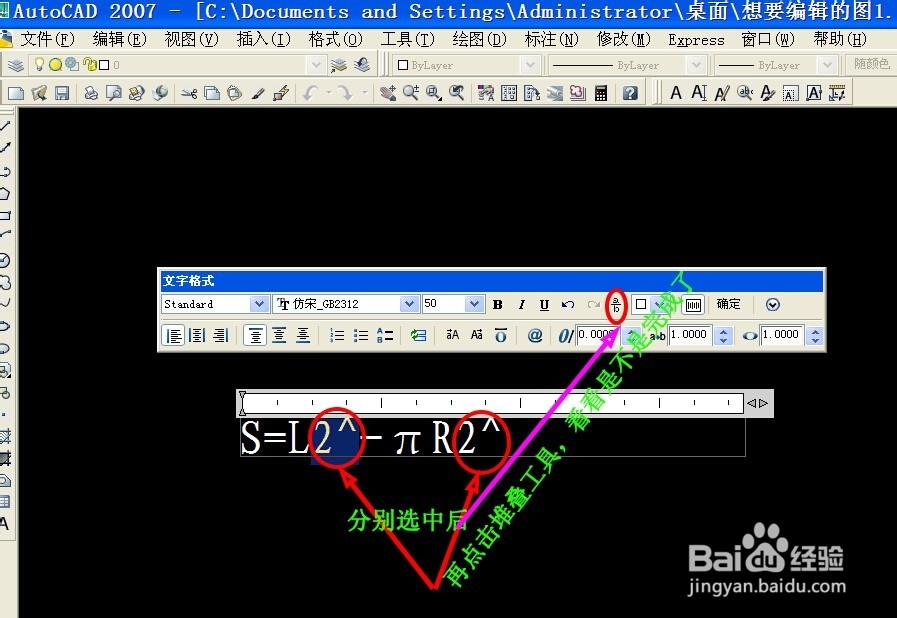897x618 pixels.
Task: Convert text to lowercase icon
Action: coord(477,335)
